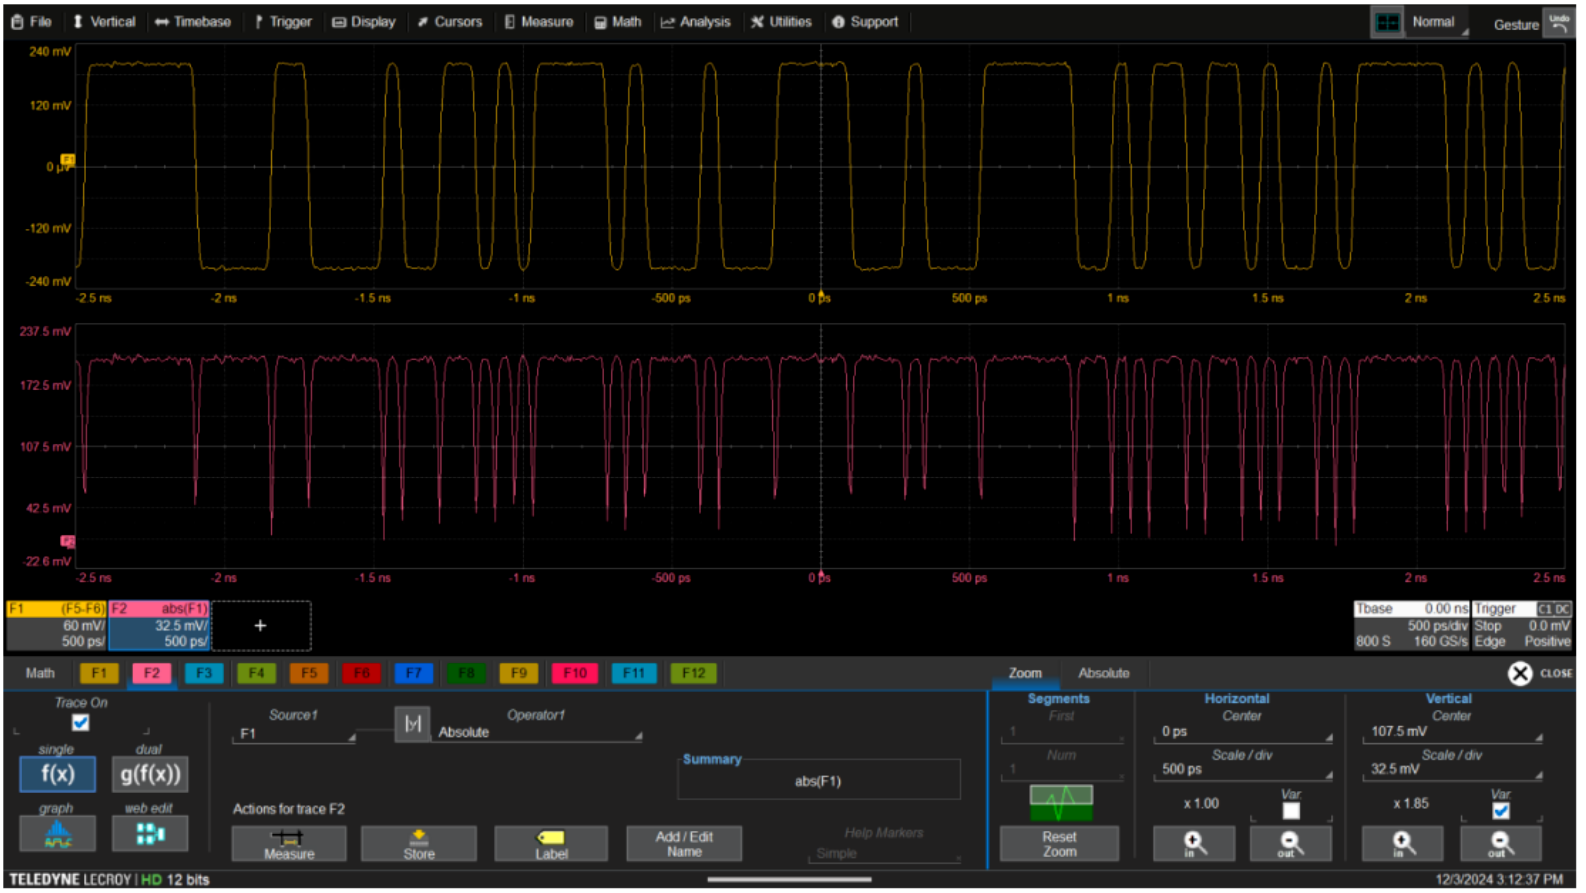This screenshot has height=893, width=1586.
Task: Click the Reset Zoom button
Action: pyautogui.click(x=1059, y=845)
